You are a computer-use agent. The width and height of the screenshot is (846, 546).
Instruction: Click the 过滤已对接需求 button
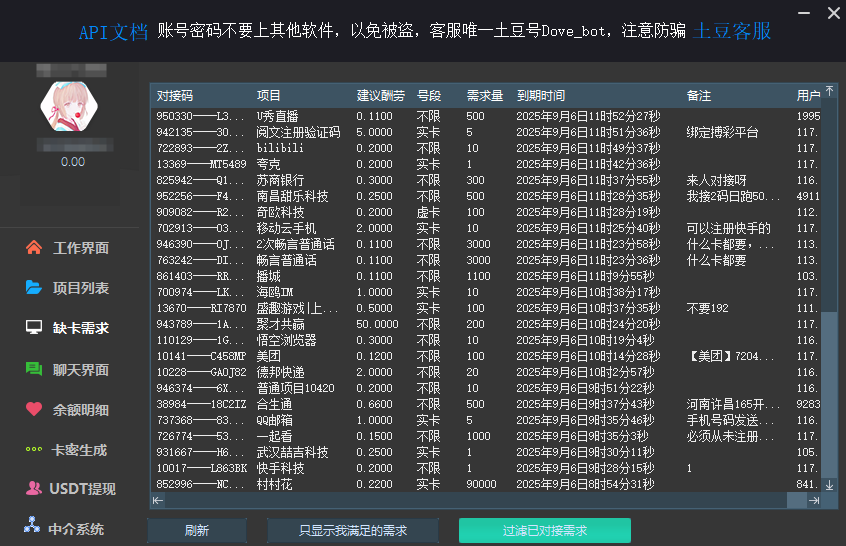click(545, 530)
